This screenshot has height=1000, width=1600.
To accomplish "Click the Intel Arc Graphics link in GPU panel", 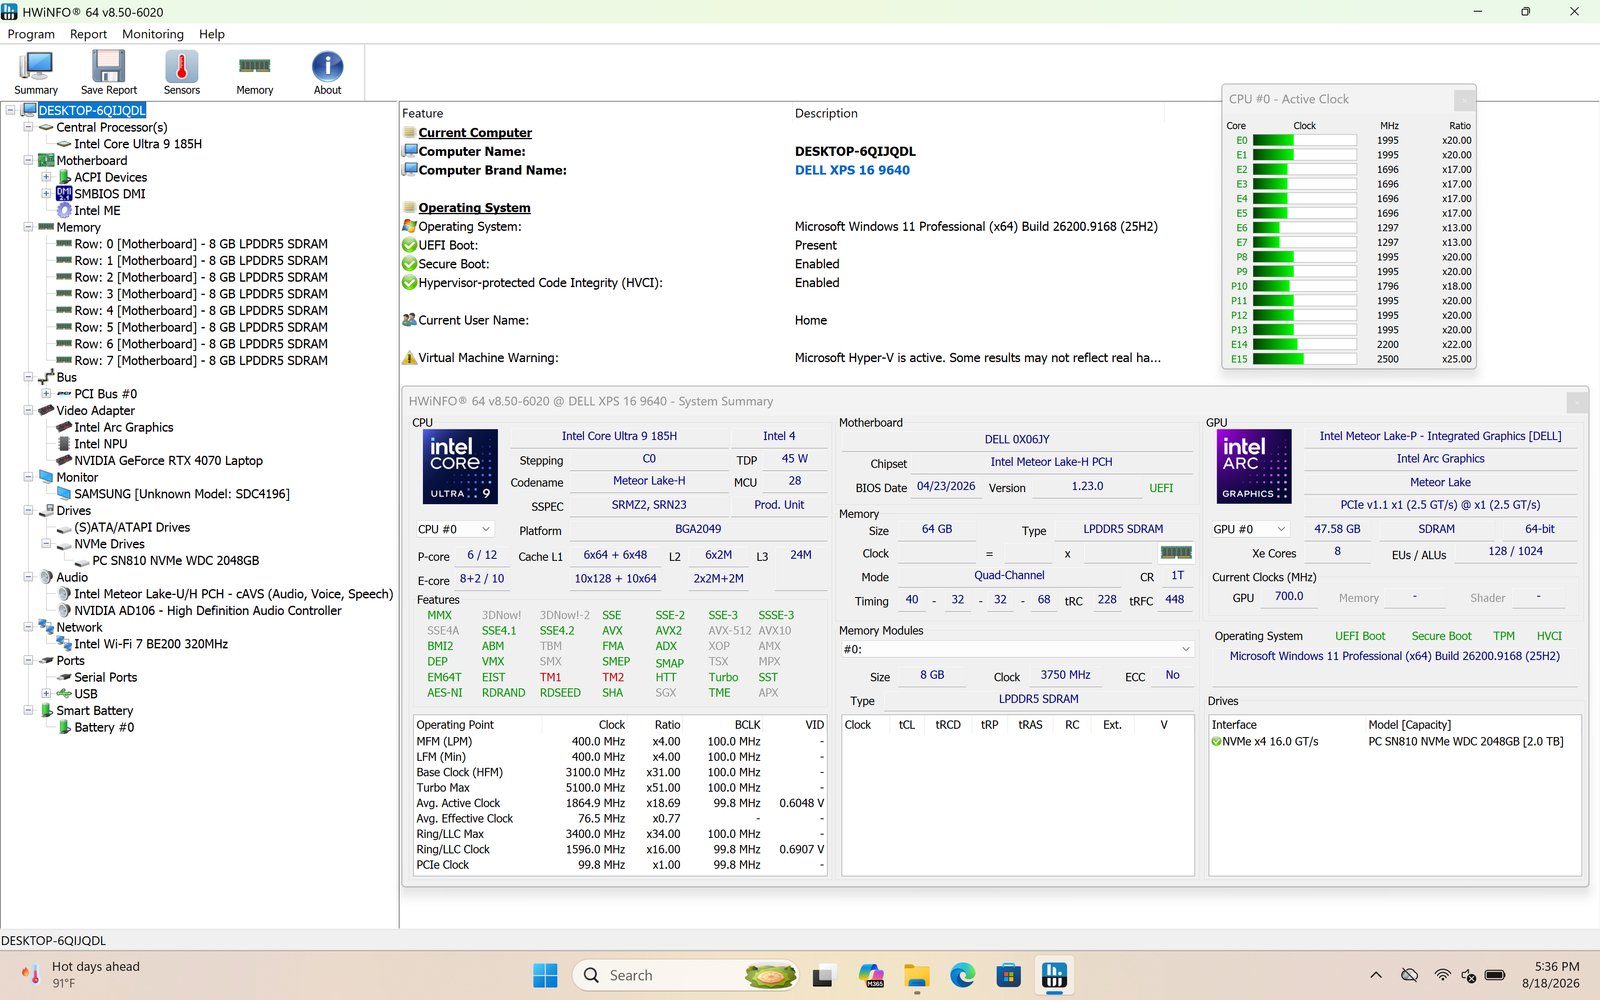I will 1440,459.
